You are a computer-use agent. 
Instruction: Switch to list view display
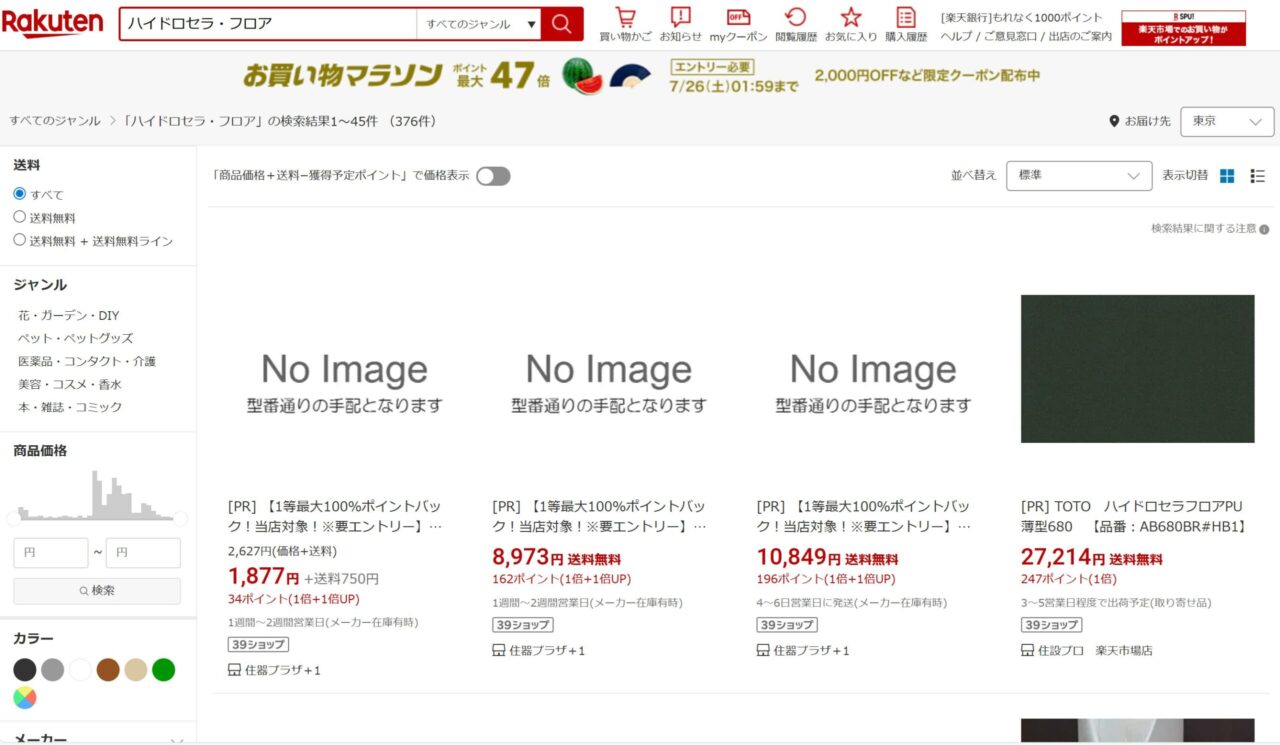coord(1258,176)
